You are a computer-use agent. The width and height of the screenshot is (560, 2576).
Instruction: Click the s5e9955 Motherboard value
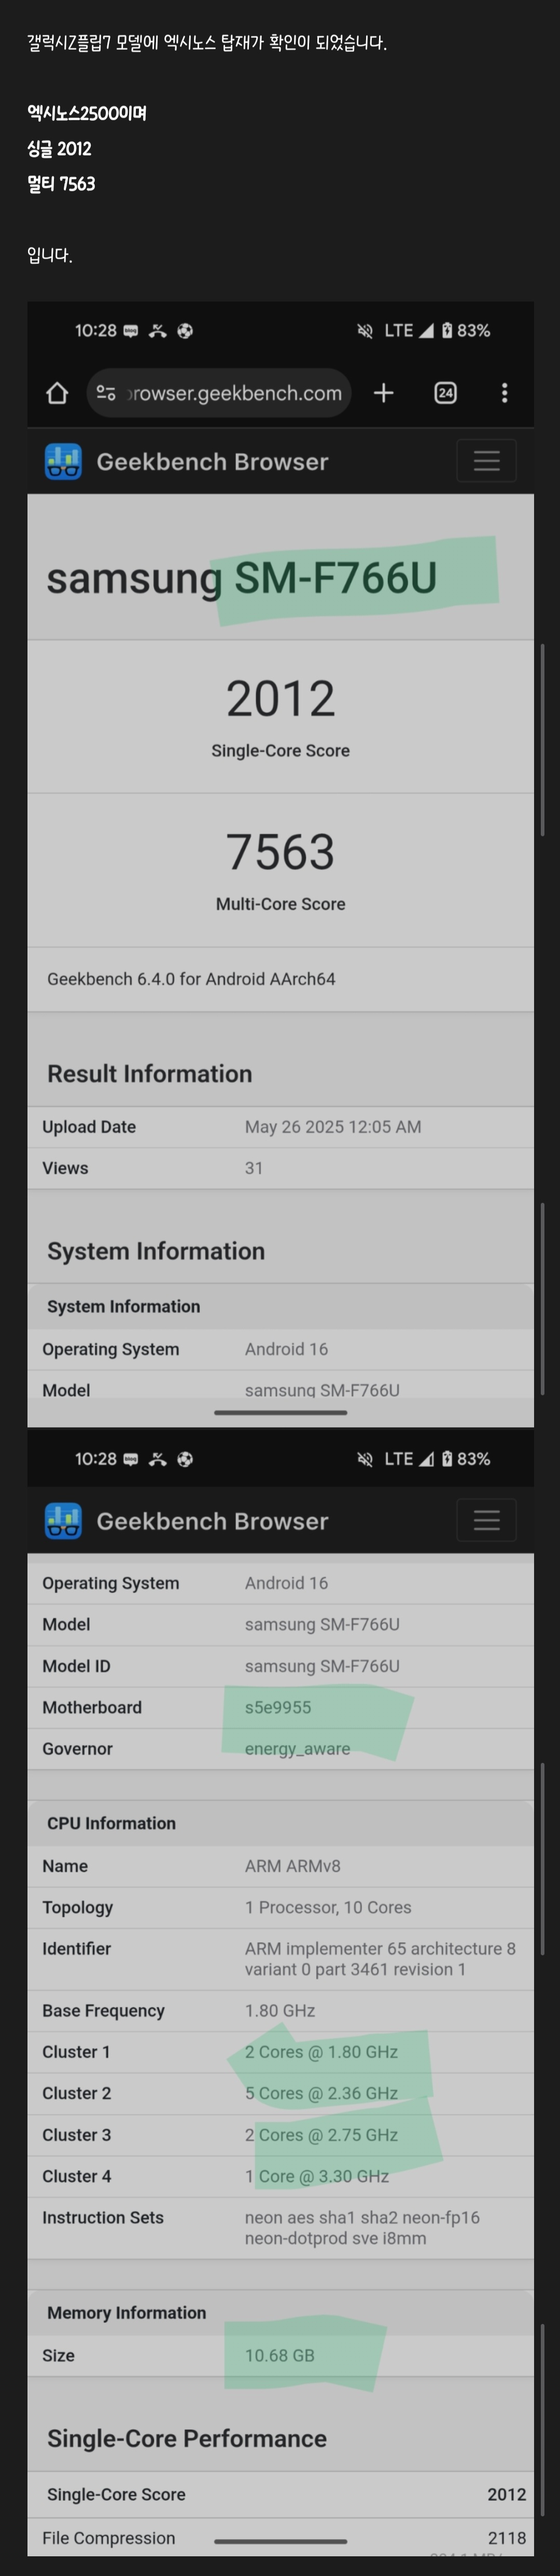[x=278, y=1707]
